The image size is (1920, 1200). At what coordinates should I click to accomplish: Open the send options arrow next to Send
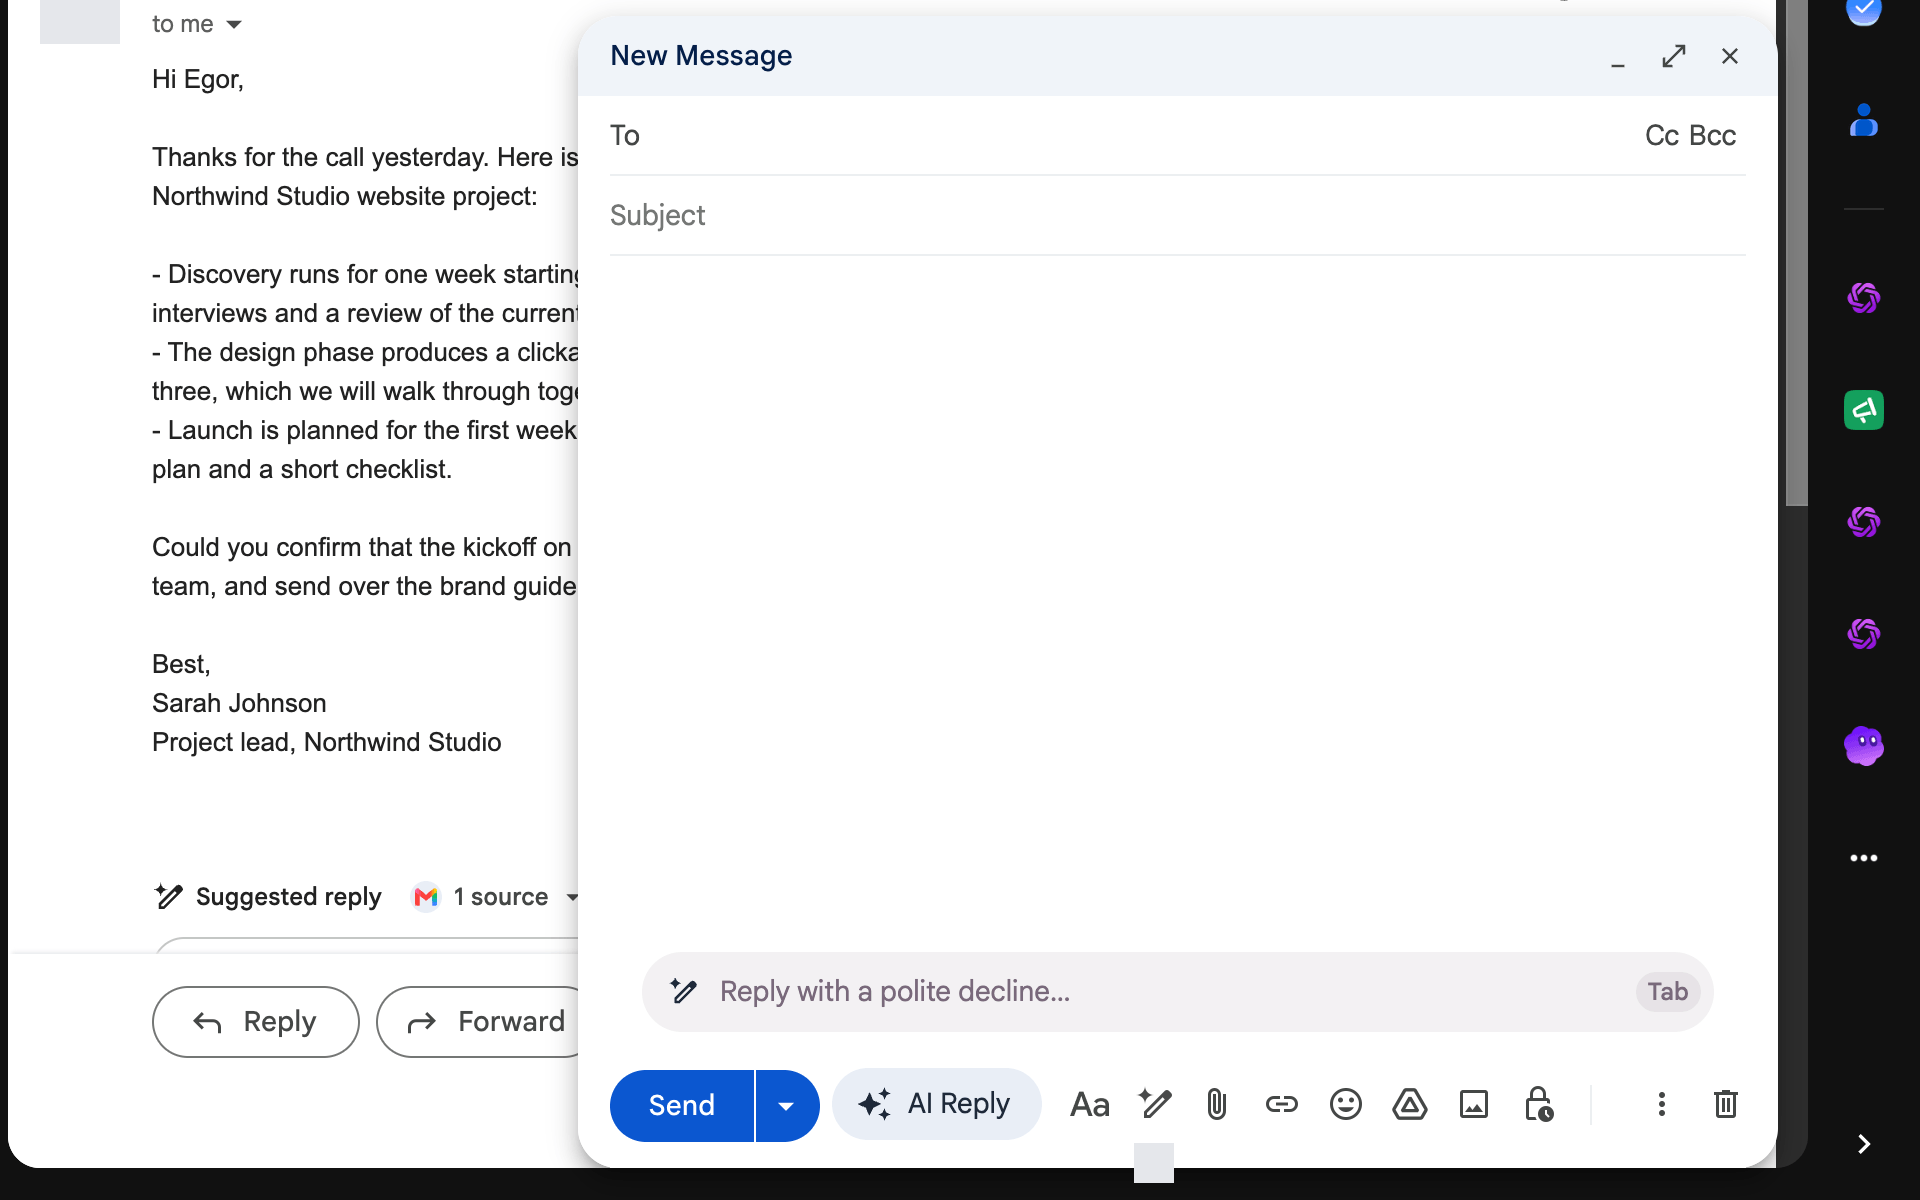coord(786,1105)
